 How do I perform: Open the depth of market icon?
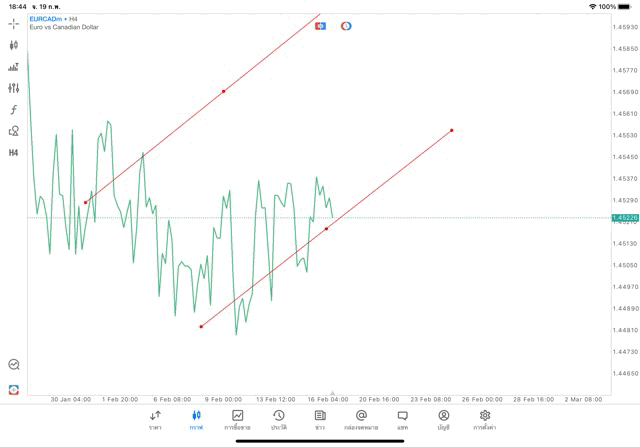click(14, 67)
